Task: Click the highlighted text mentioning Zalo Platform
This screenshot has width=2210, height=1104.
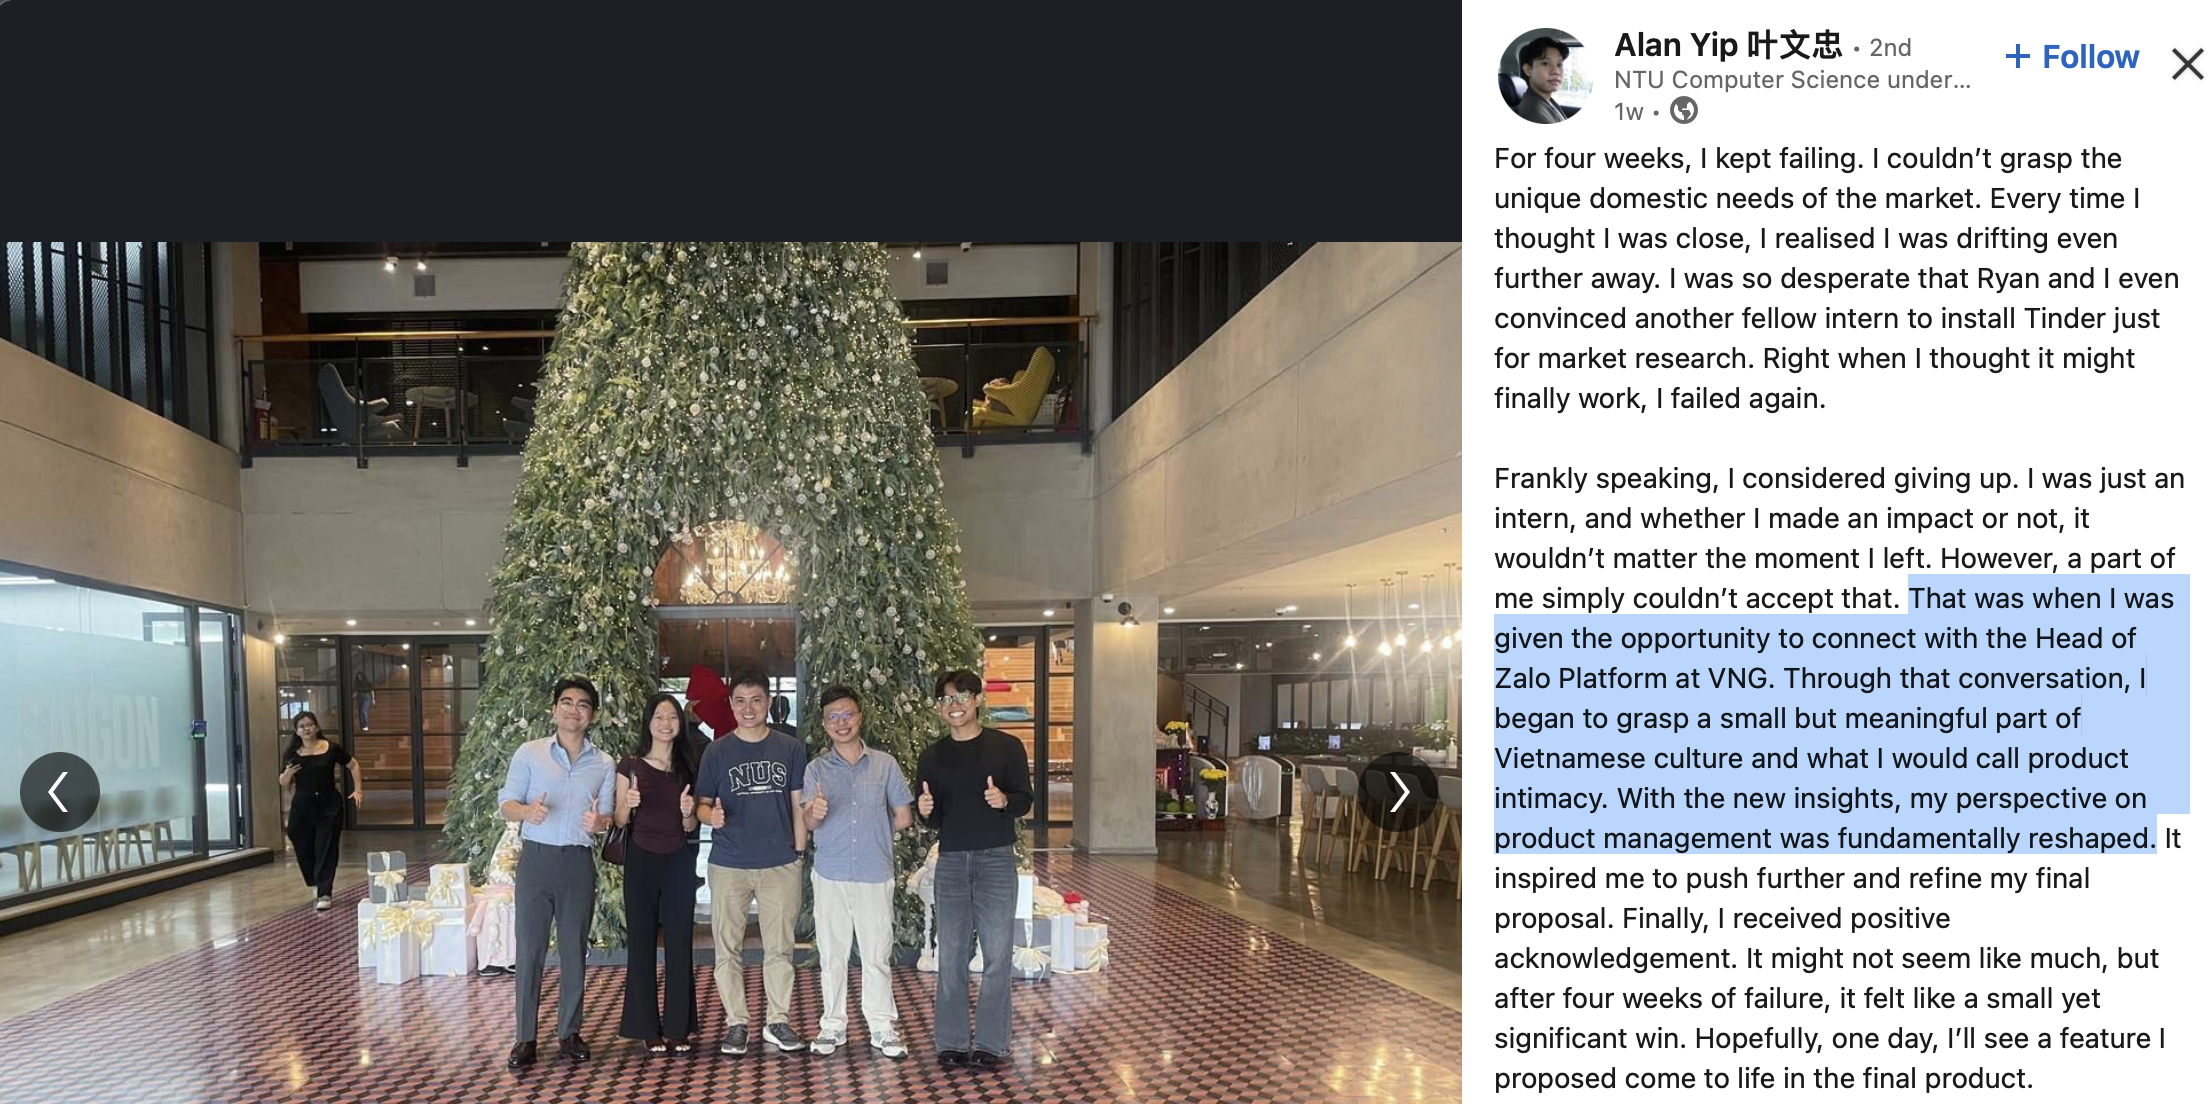Action: 1841,718
